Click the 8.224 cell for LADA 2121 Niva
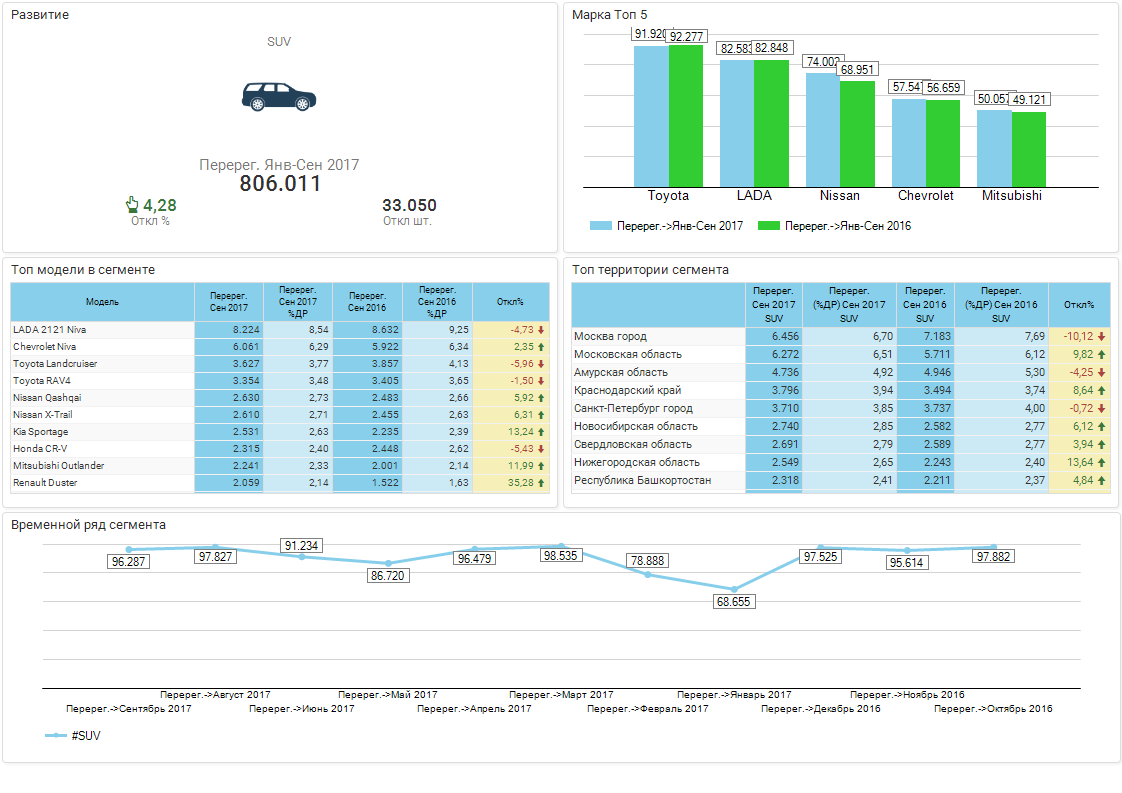The height and width of the screenshot is (793, 1122). 229,330
